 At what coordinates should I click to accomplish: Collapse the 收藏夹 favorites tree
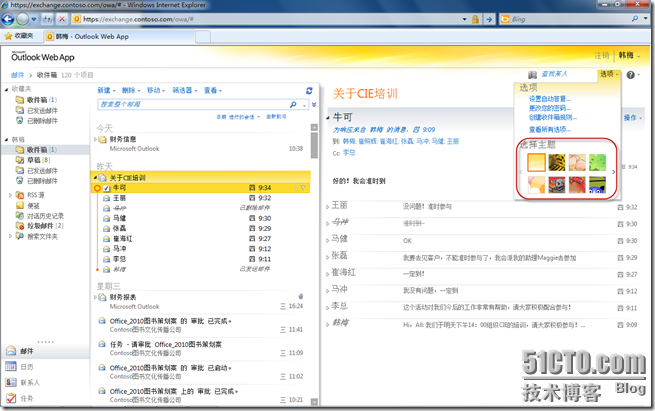click(6, 89)
